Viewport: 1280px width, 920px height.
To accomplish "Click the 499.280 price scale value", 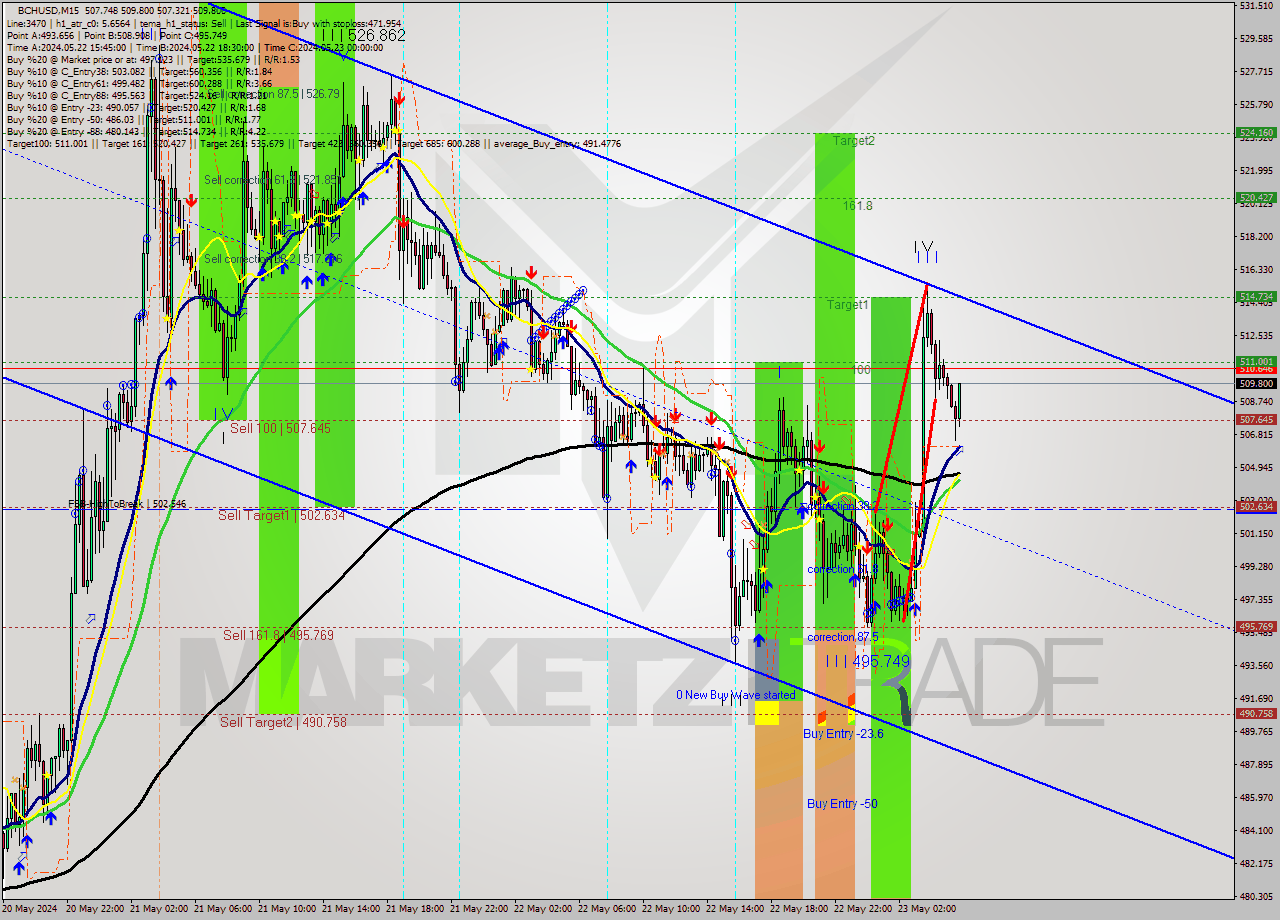I will (x=1256, y=566).
